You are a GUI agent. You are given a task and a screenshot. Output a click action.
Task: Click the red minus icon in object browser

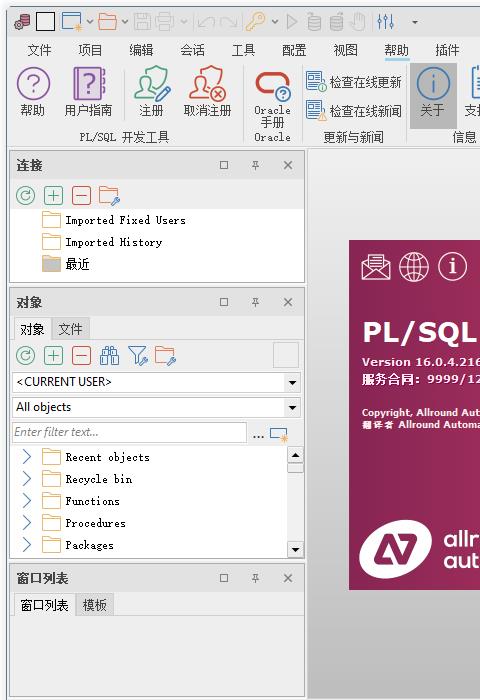(81, 356)
